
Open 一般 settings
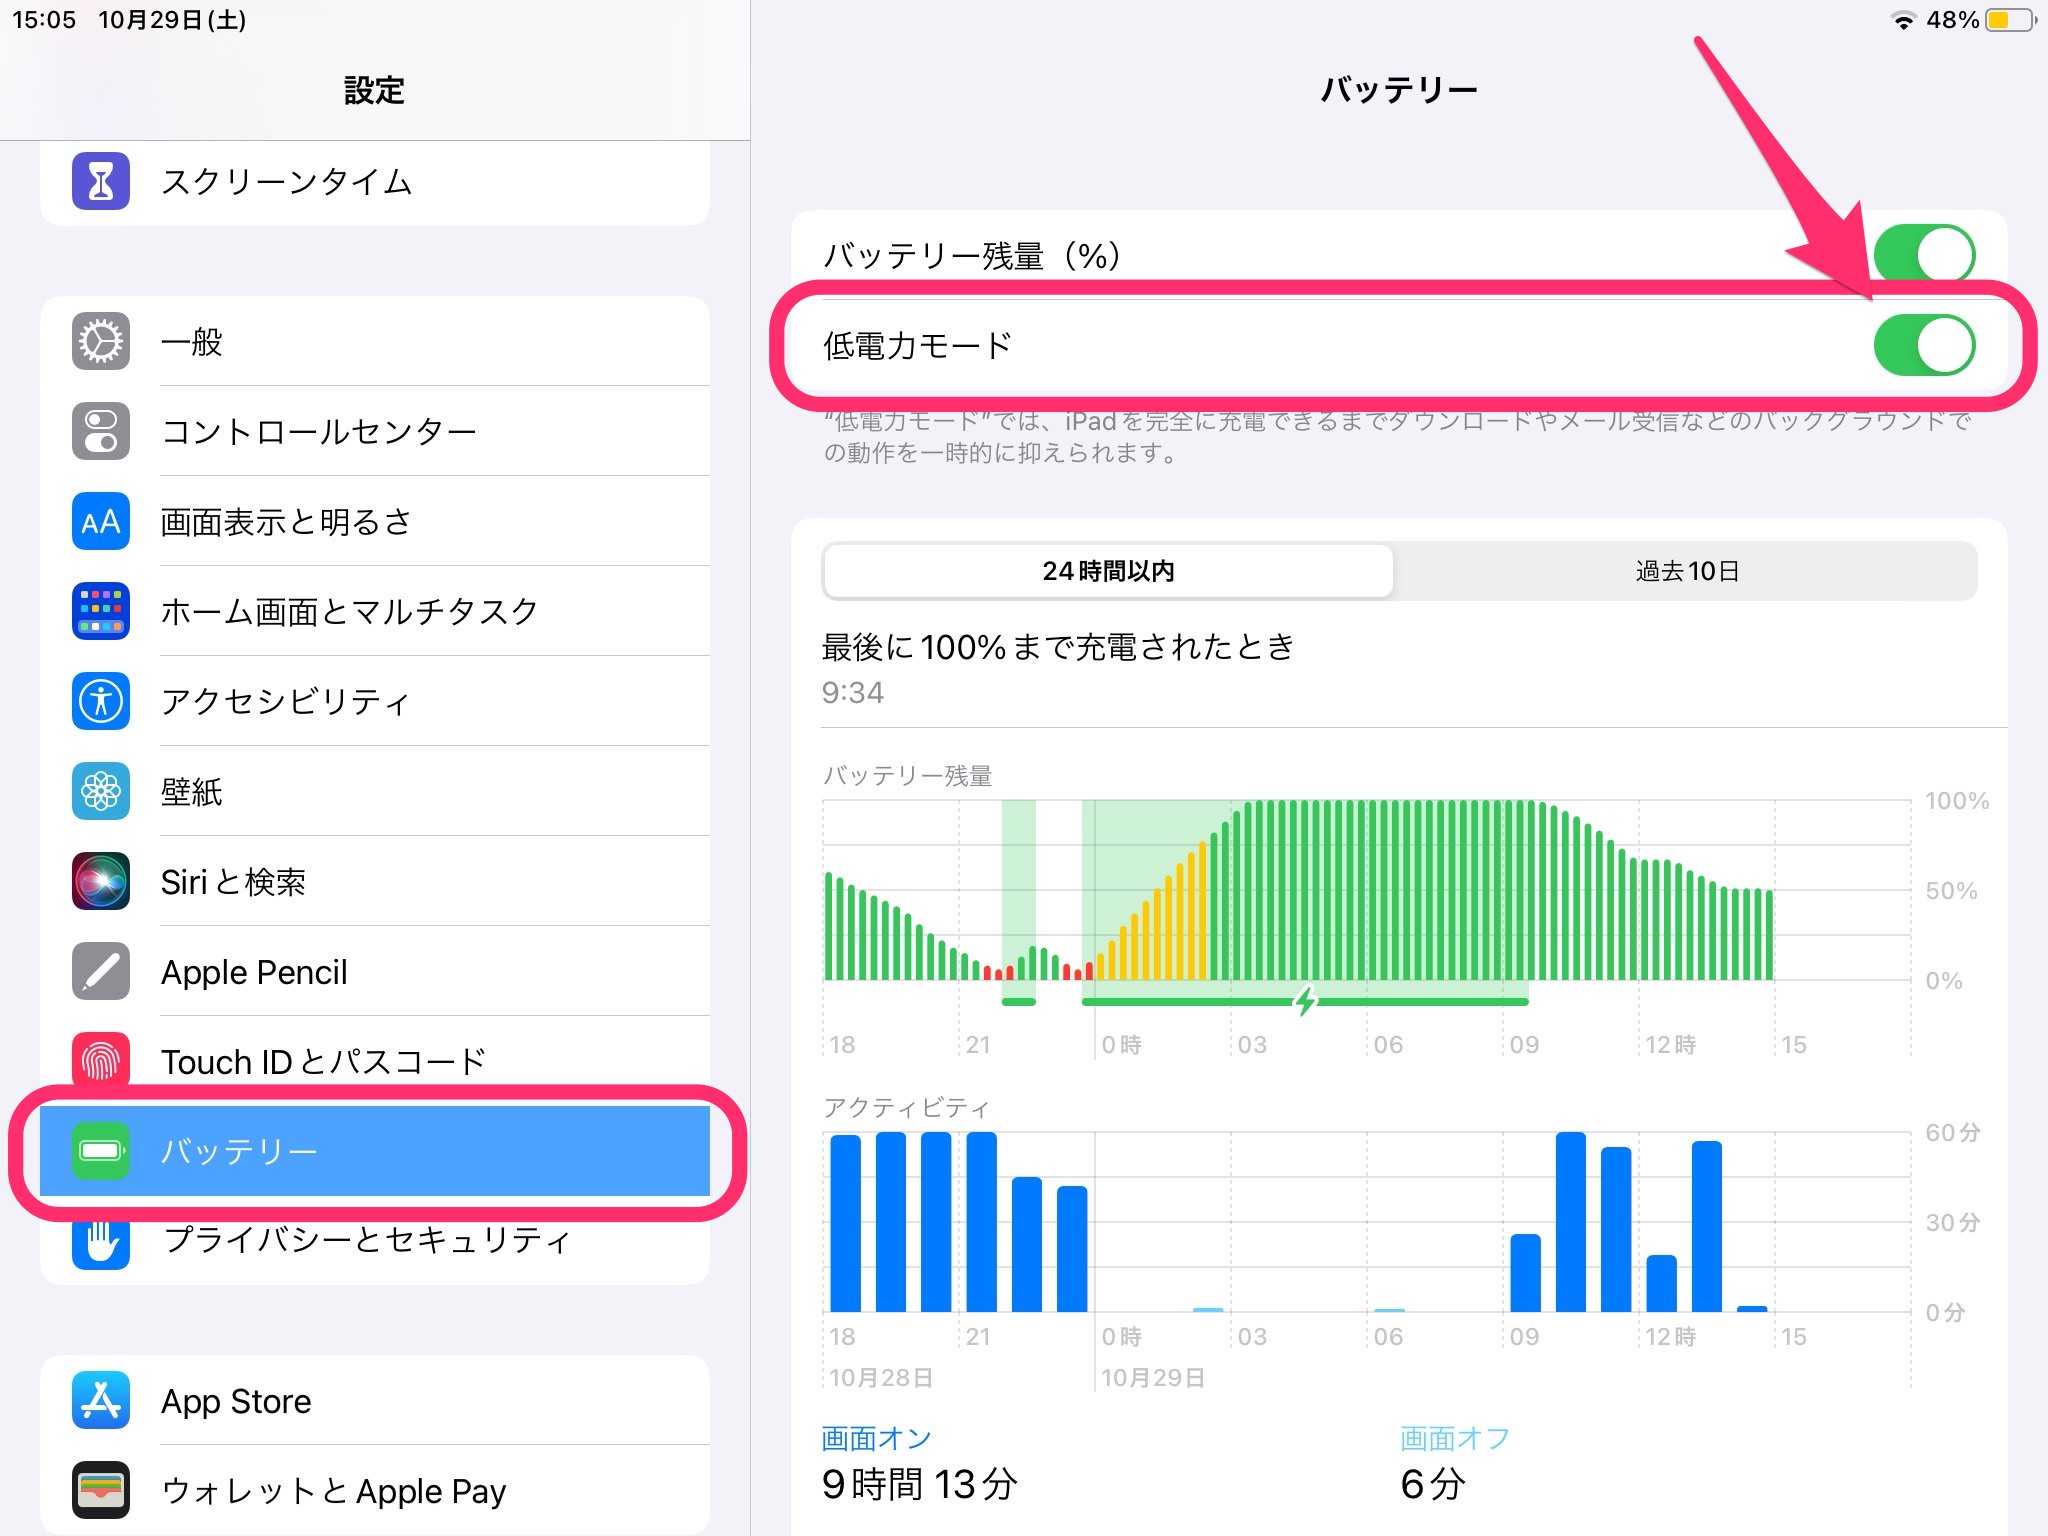click(x=375, y=341)
